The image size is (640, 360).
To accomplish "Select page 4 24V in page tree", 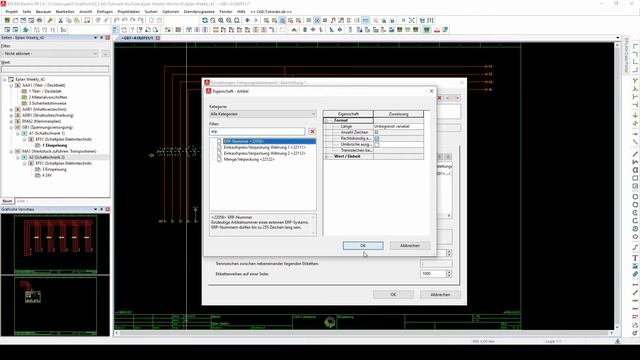I will coord(47,175).
